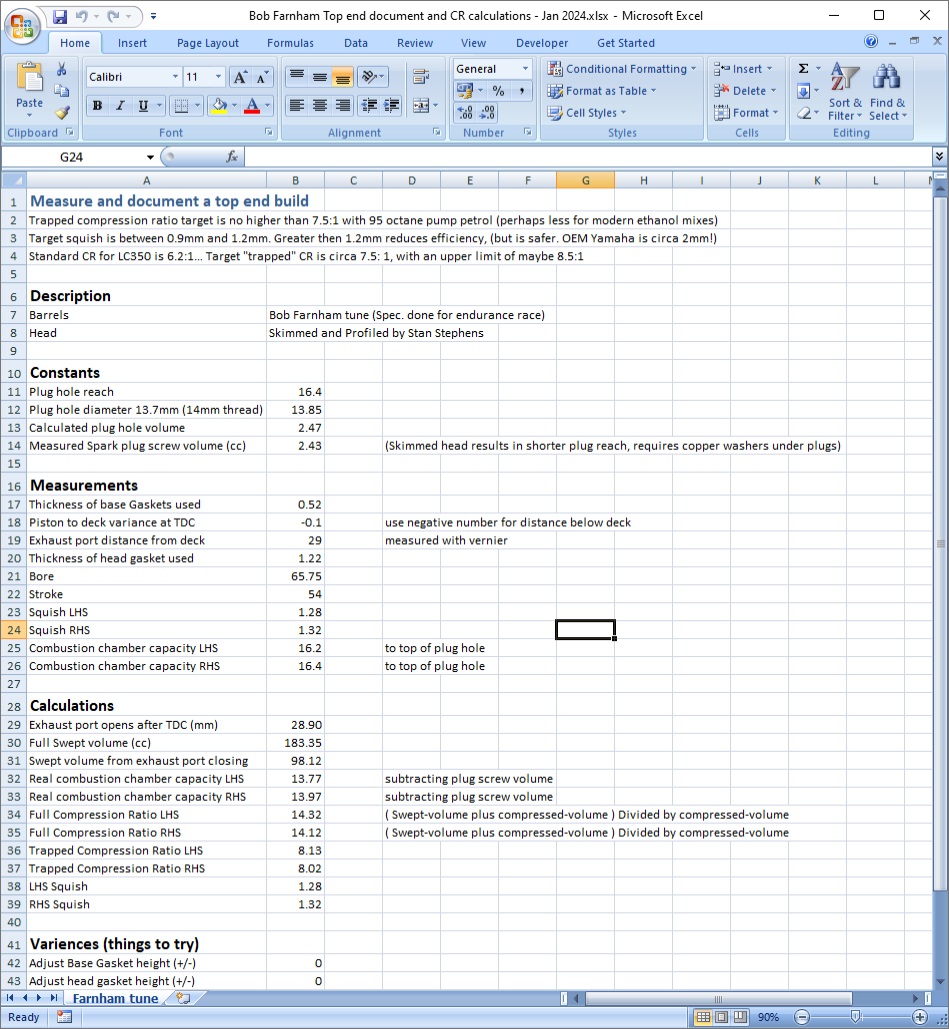Toggle Middle Align vertical alignment
This screenshot has width=949, height=1029.
(x=320, y=77)
